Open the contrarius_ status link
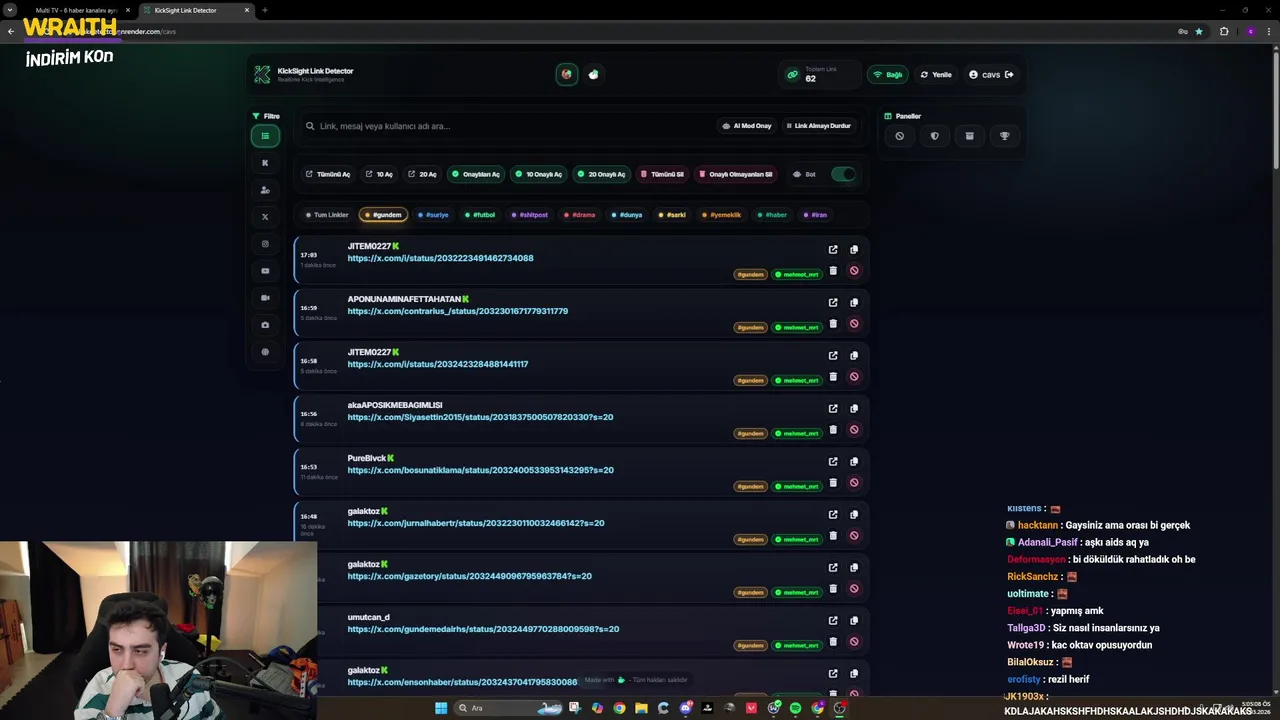 pos(458,311)
